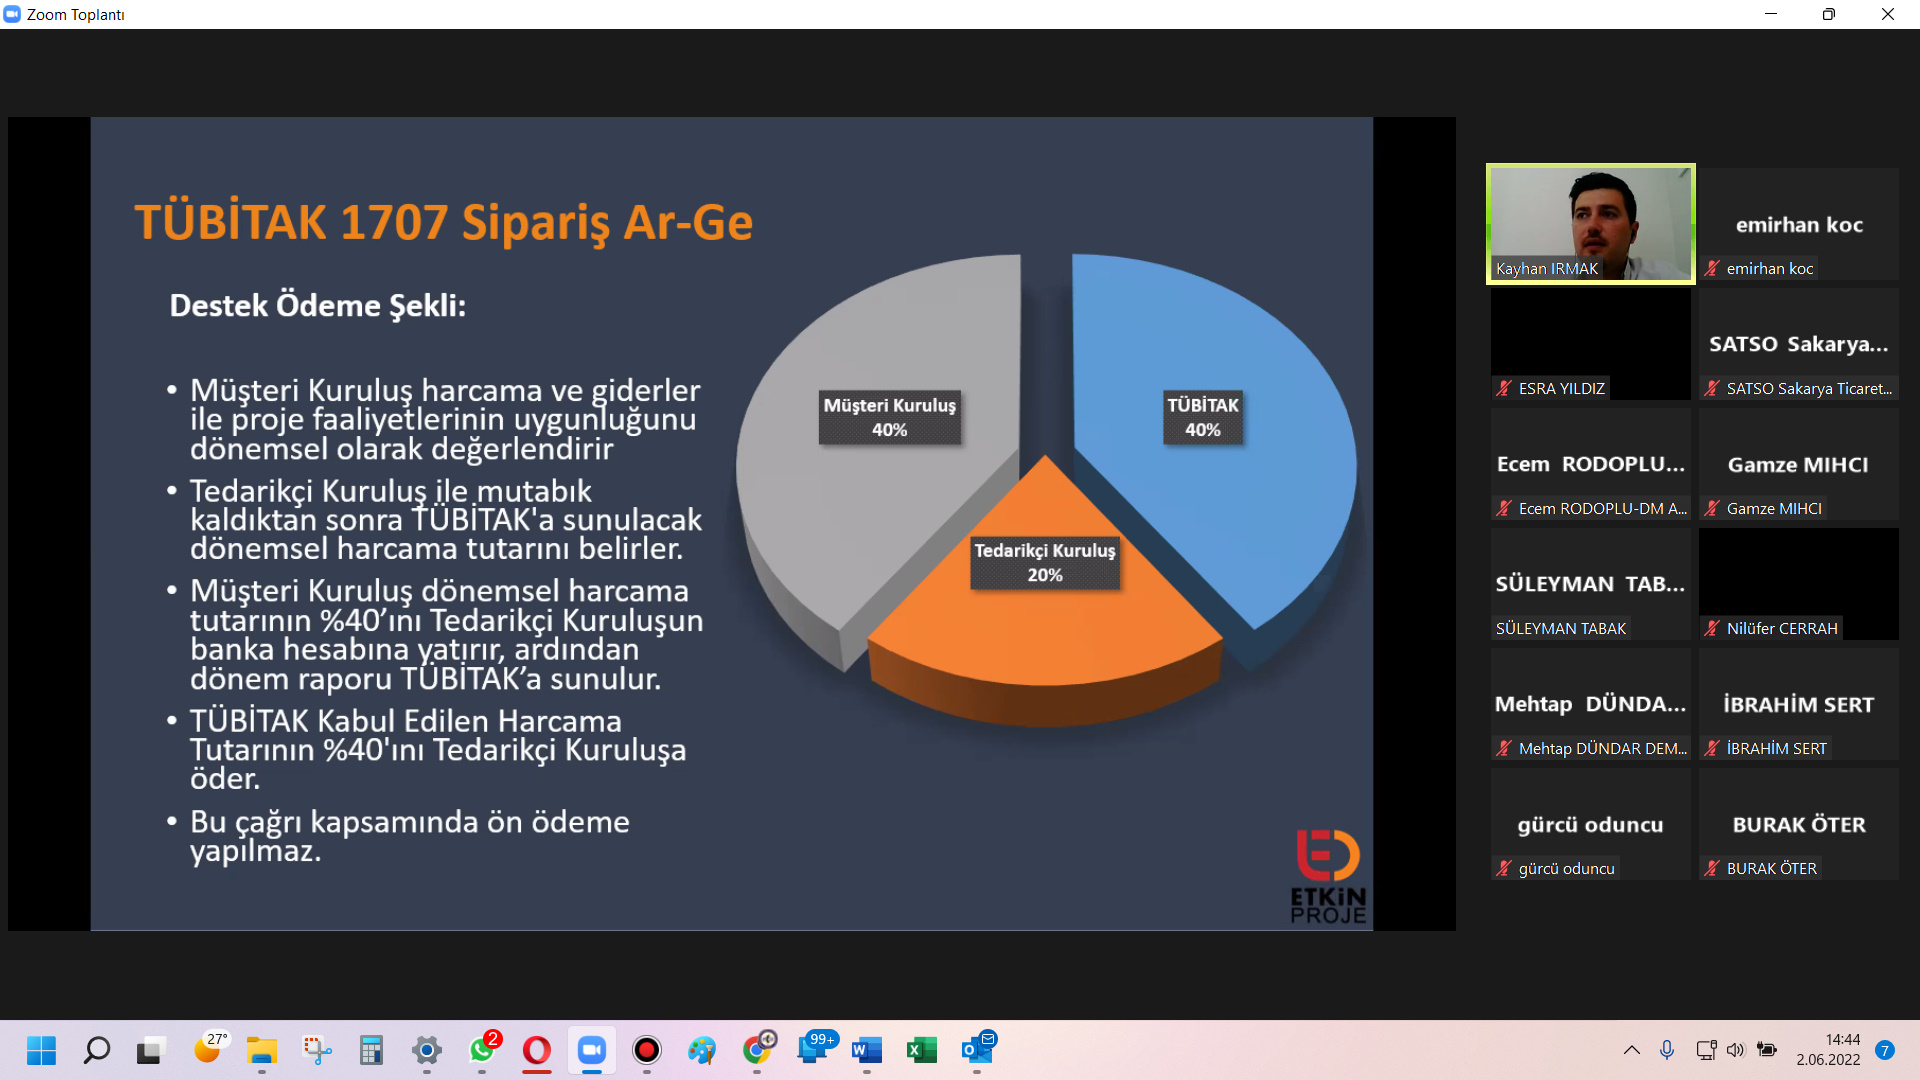1920x1080 pixels.
Task: Open Excel from the taskbar
Action: pyautogui.click(x=921, y=1050)
